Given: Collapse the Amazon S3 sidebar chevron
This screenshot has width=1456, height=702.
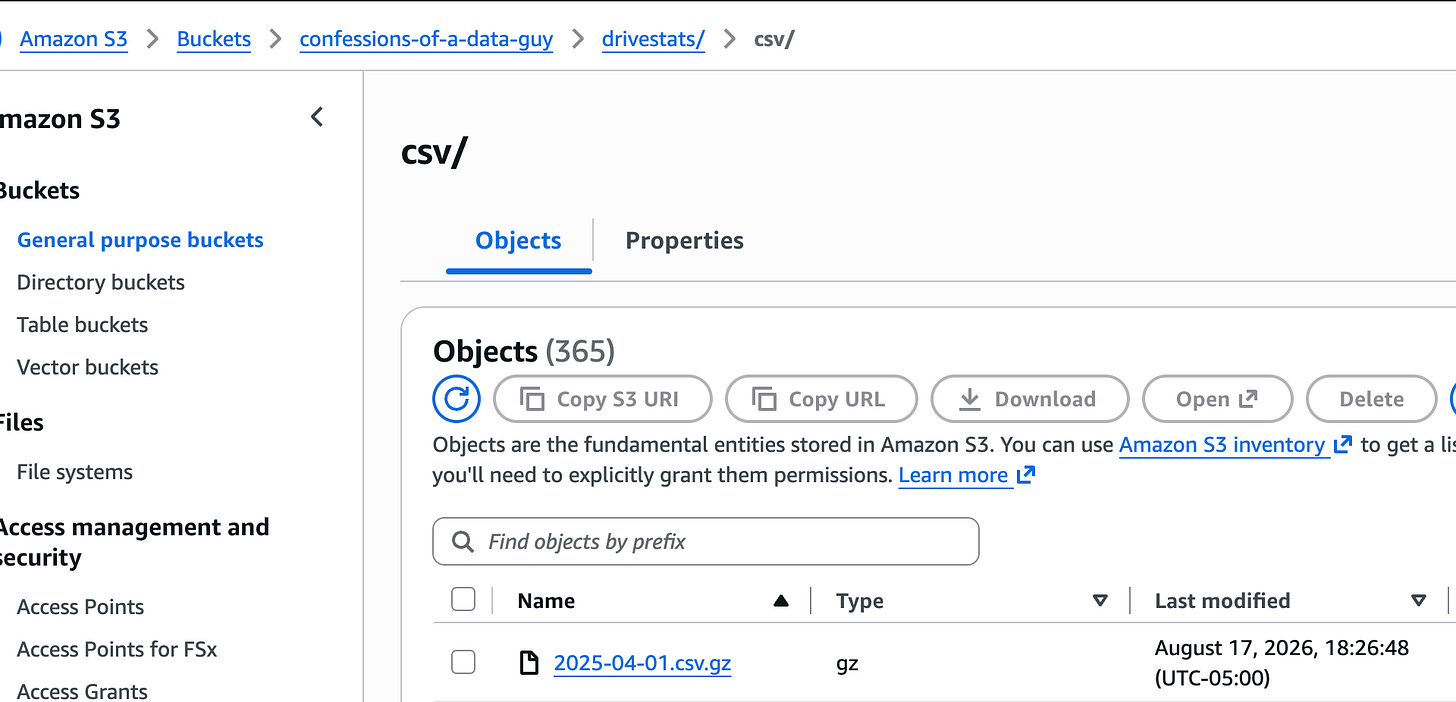Looking at the screenshot, I should pyautogui.click(x=317, y=117).
